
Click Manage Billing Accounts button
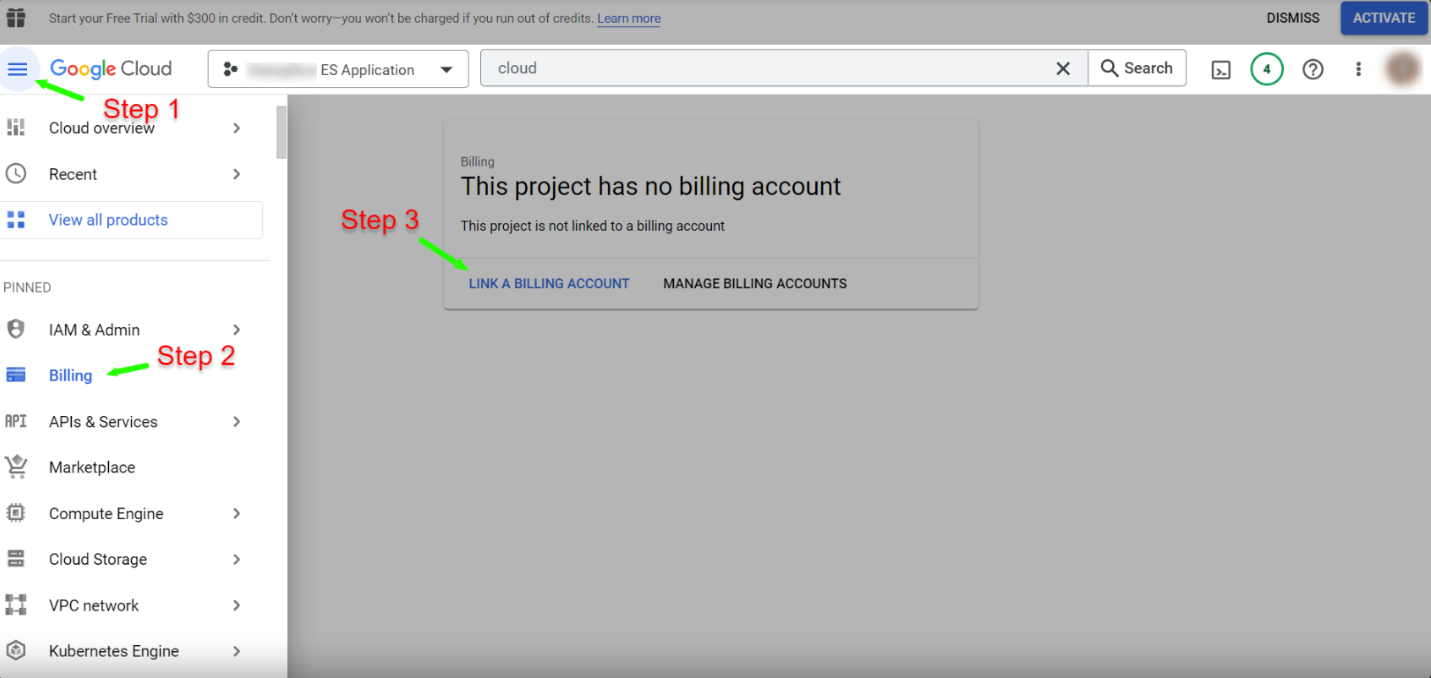(754, 284)
